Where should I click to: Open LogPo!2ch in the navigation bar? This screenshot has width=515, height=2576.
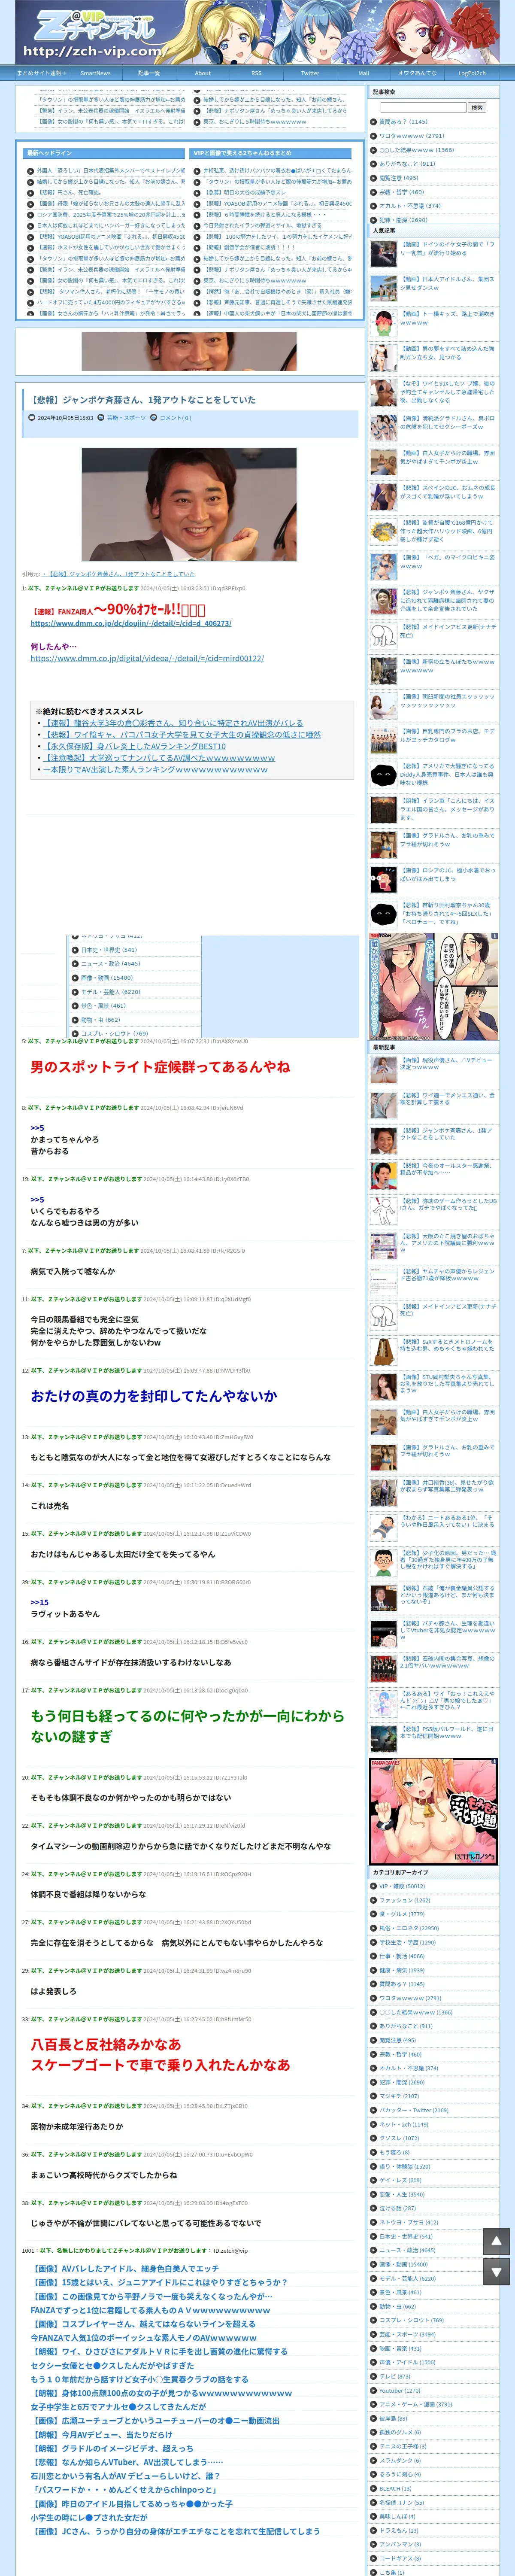(472, 73)
